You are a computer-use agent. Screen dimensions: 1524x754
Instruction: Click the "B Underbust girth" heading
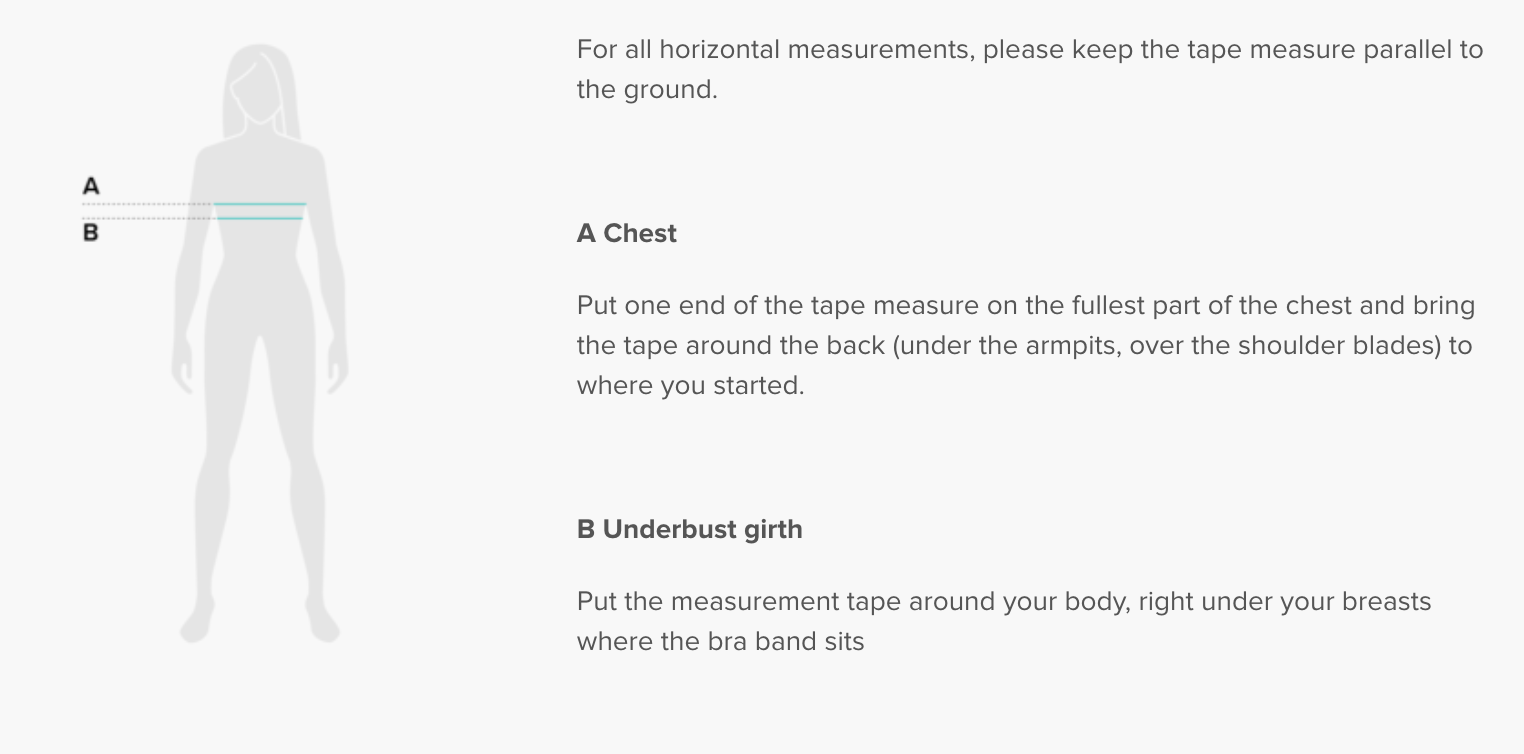pyautogui.click(x=689, y=529)
